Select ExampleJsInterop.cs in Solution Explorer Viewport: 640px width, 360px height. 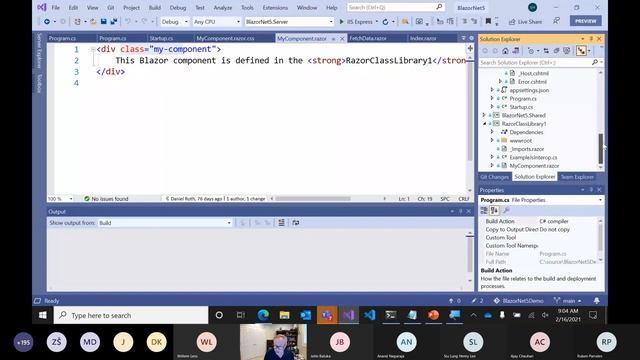click(x=533, y=157)
